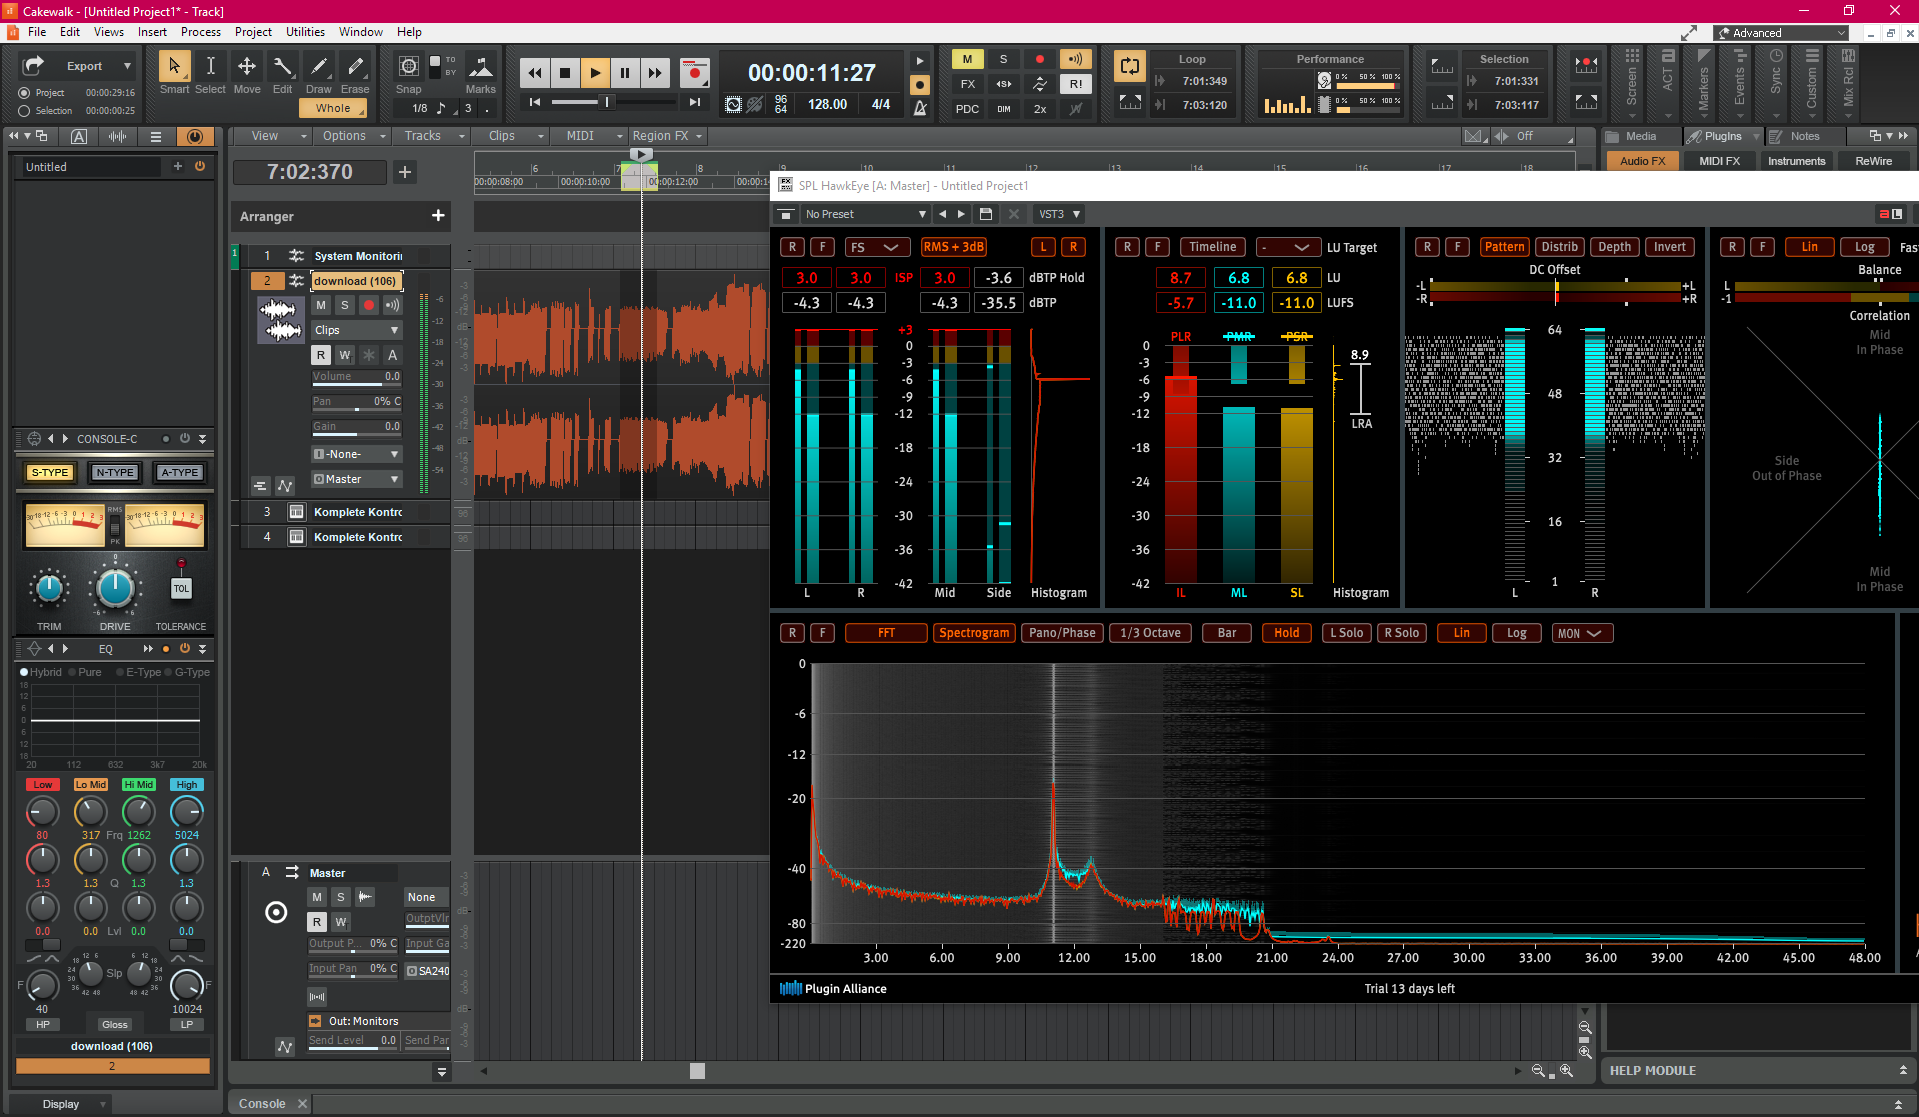Image resolution: width=1919 pixels, height=1117 pixels.
Task: Expand the MON dropdown in spectrum analyzer
Action: pyautogui.click(x=1581, y=633)
